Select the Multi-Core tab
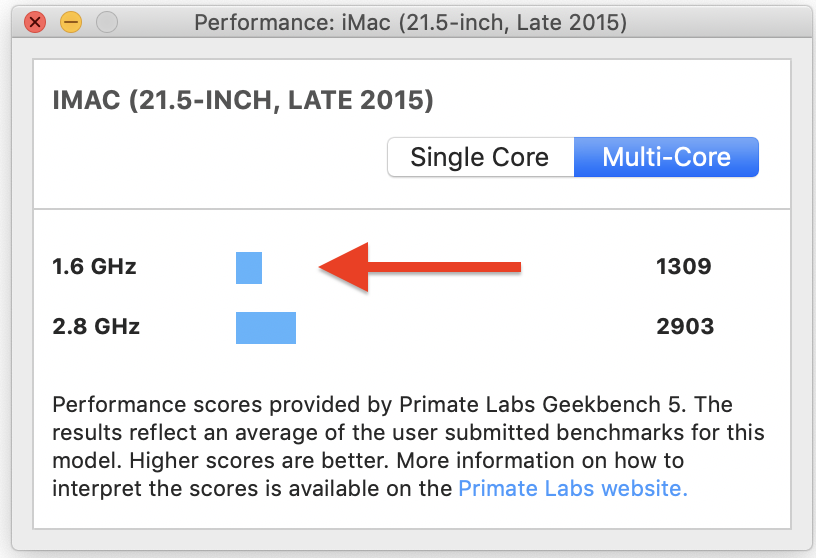816x558 pixels. (x=666, y=157)
